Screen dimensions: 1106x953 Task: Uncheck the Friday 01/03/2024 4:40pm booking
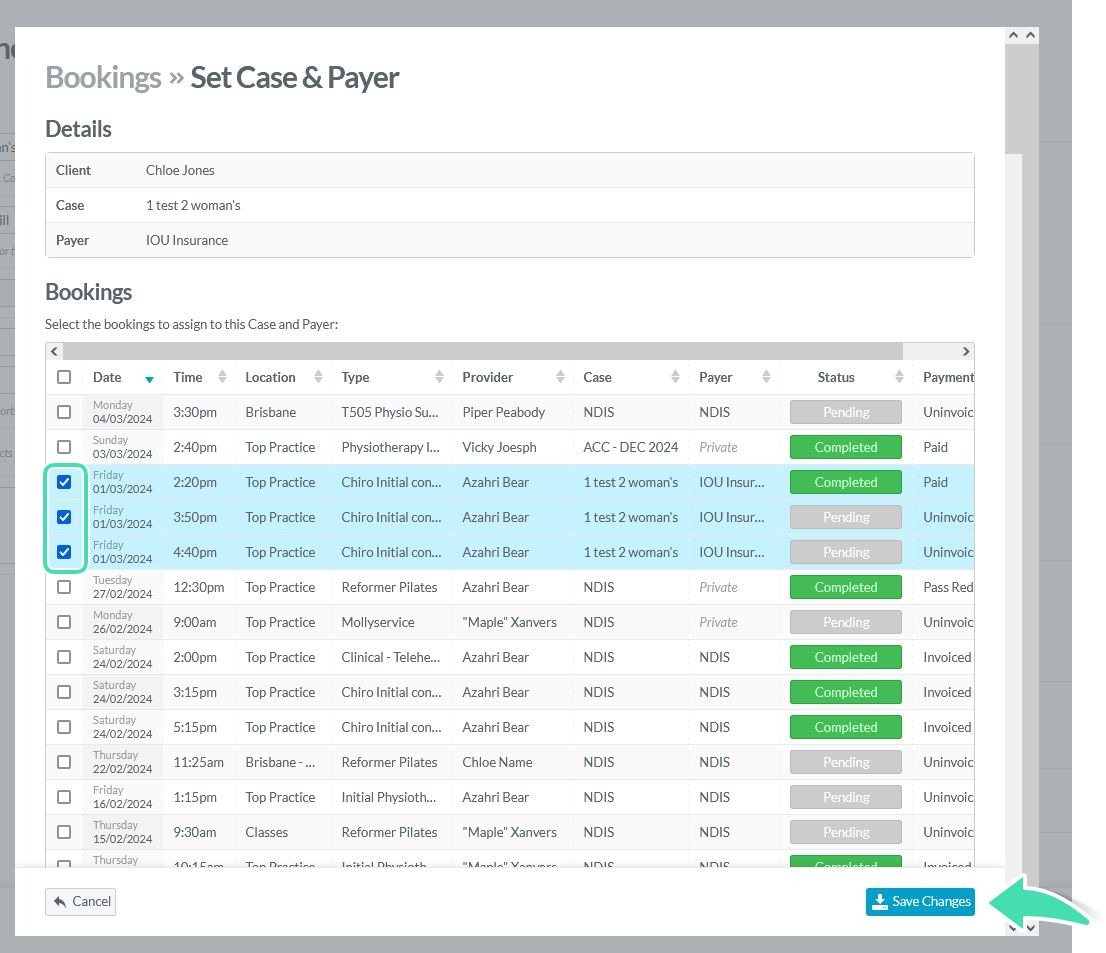click(x=64, y=552)
